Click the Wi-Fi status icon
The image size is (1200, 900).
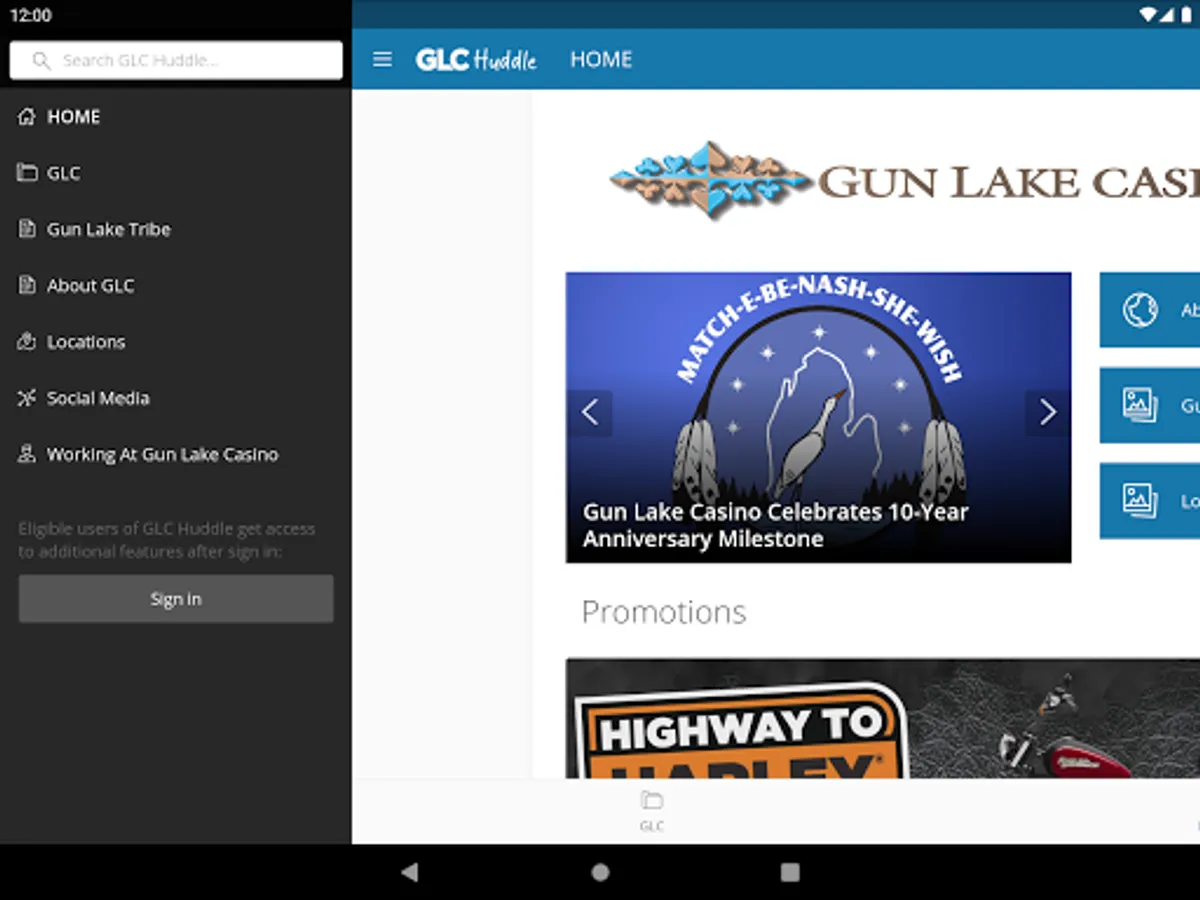pyautogui.click(x=1148, y=15)
